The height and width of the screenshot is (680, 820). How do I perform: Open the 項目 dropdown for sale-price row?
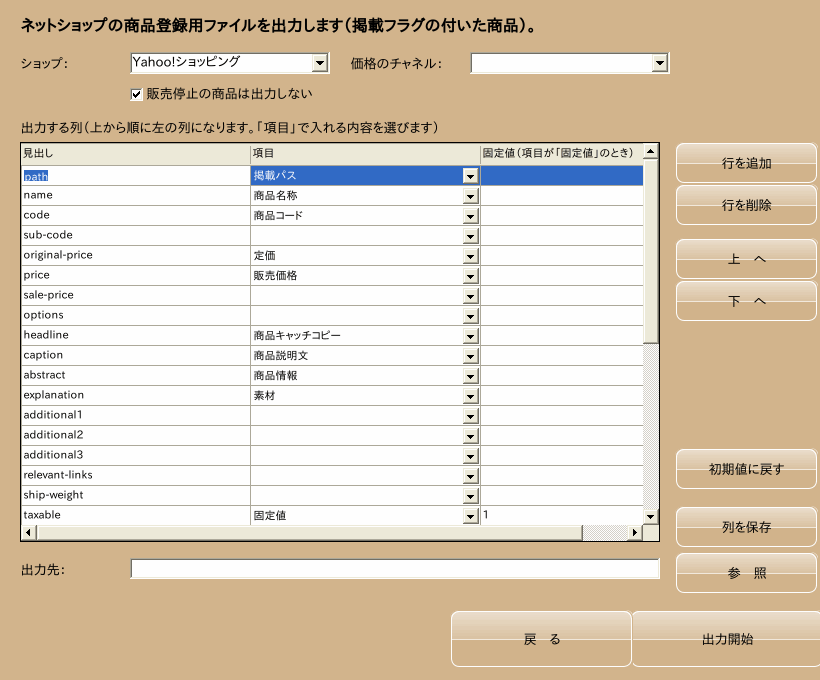coord(471,296)
